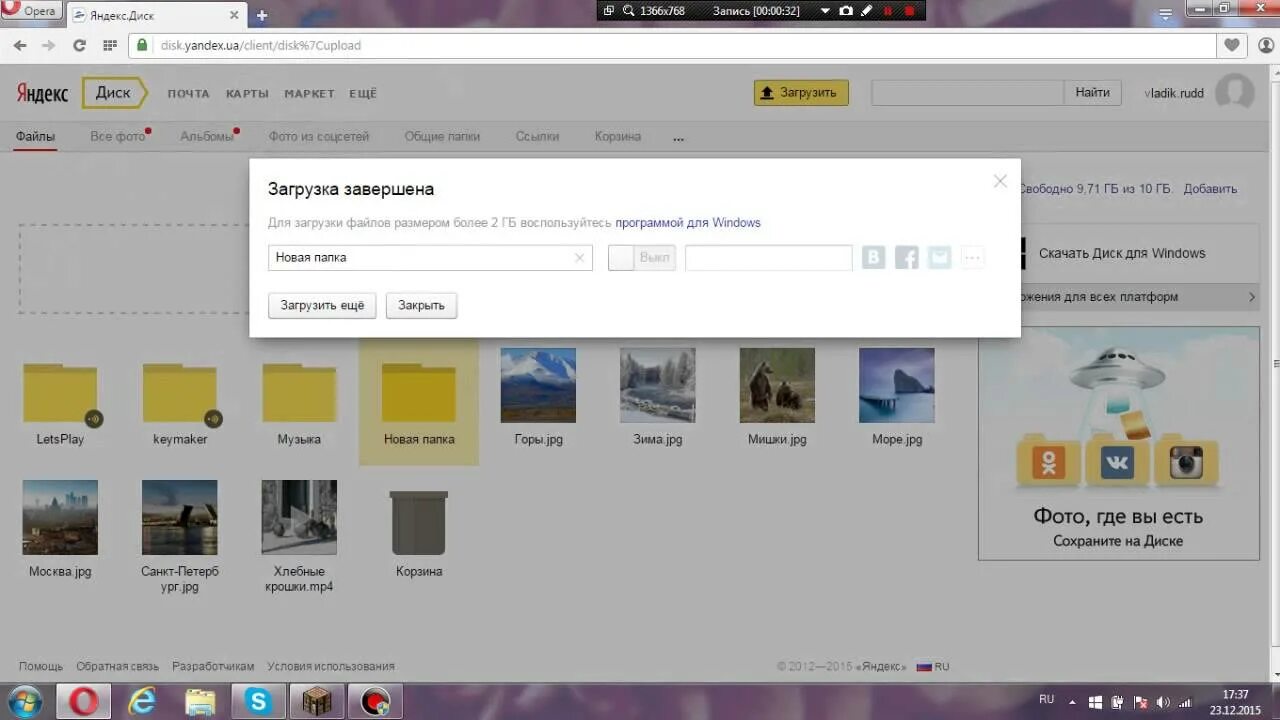Click the empty public link field
The width and height of the screenshot is (1280, 720).
point(768,258)
